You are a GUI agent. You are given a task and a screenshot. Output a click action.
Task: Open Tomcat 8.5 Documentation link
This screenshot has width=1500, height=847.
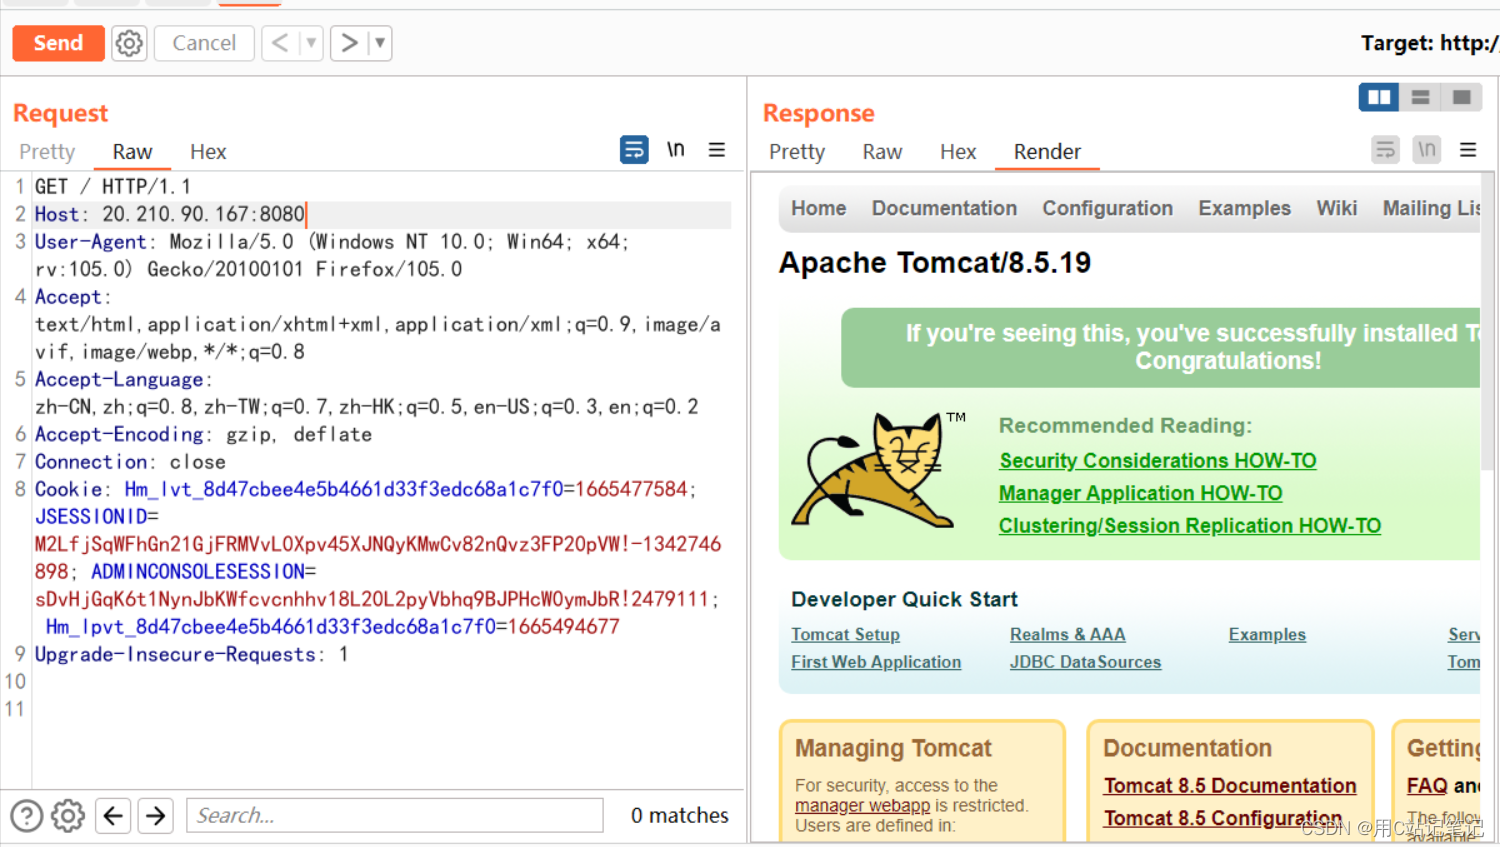[1230, 786]
